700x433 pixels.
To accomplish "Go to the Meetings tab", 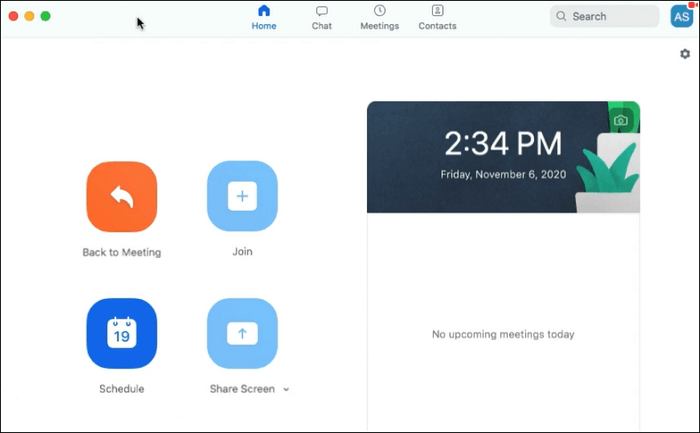I will tap(379, 17).
